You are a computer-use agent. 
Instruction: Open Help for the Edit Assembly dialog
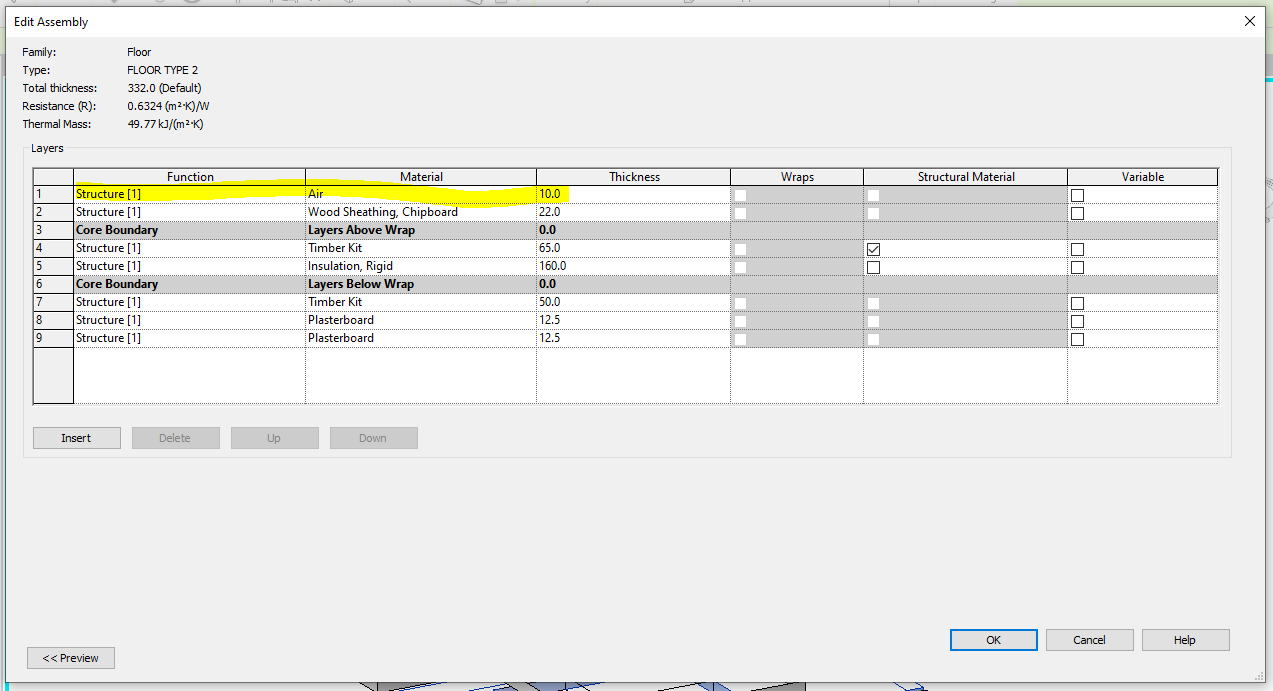pyautogui.click(x=1185, y=639)
